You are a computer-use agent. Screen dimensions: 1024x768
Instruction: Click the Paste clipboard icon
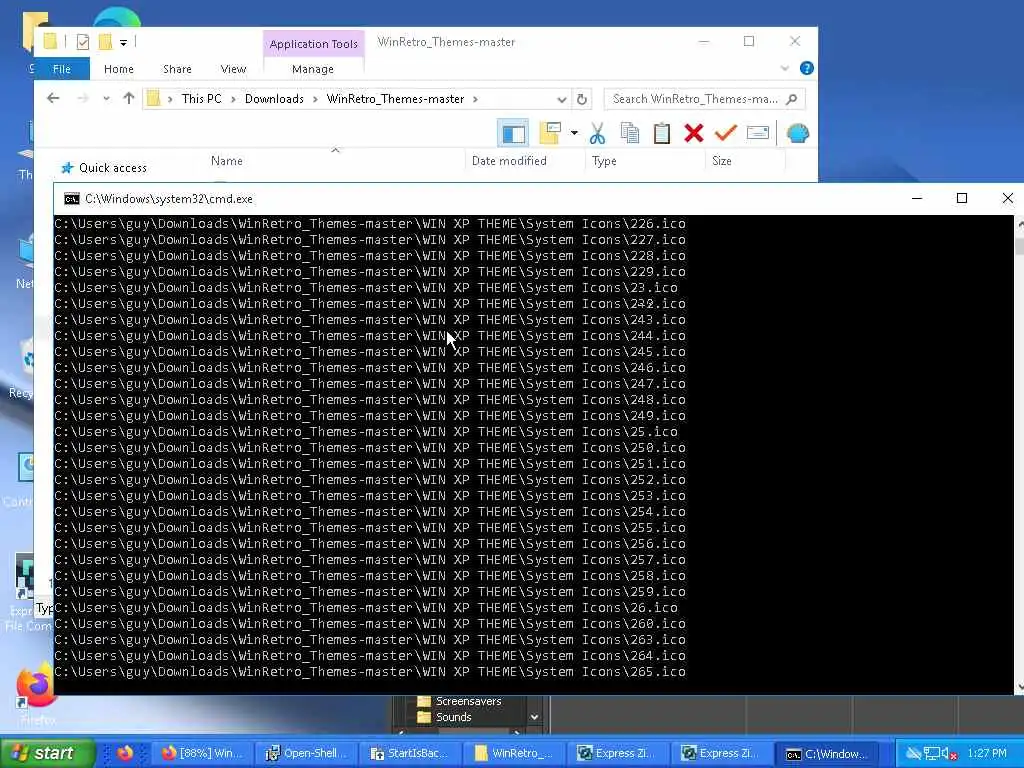pos(662,133)
